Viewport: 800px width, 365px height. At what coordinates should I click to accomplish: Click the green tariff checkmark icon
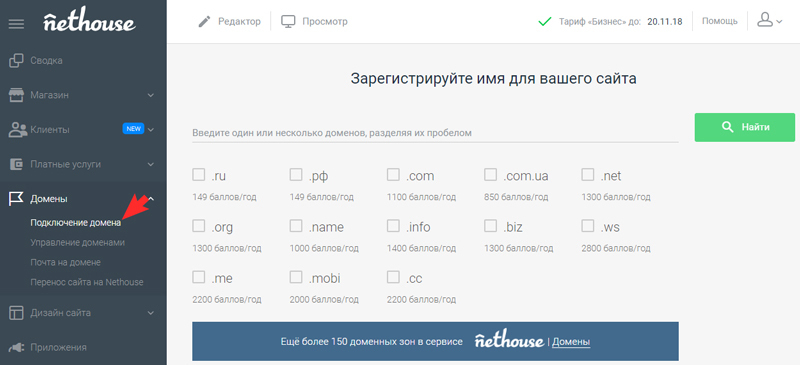pos(545,21)
